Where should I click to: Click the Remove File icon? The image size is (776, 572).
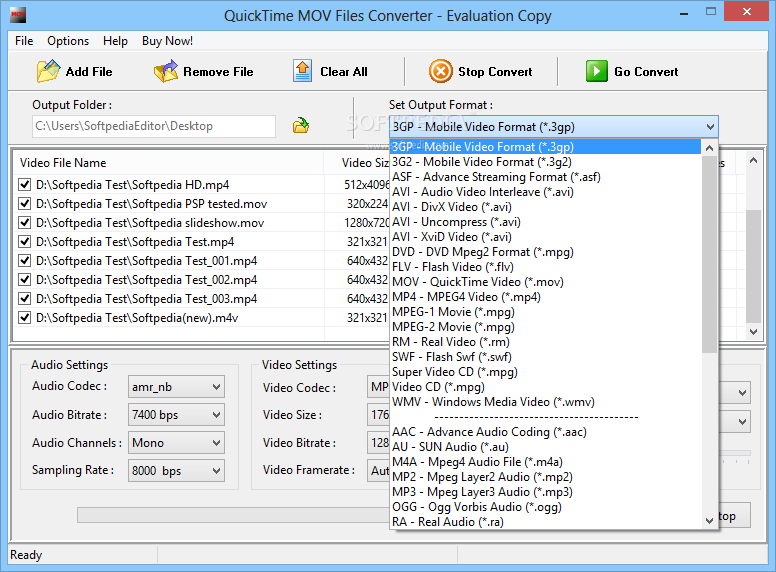(166, 71)
